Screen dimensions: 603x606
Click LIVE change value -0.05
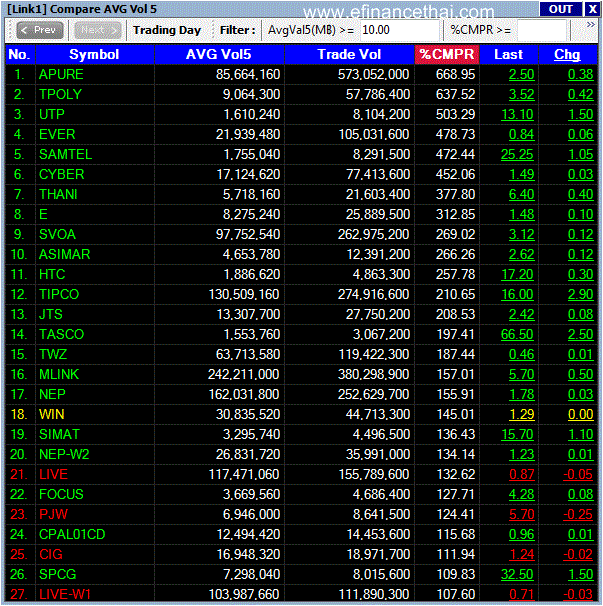click(x=577, y=475)
